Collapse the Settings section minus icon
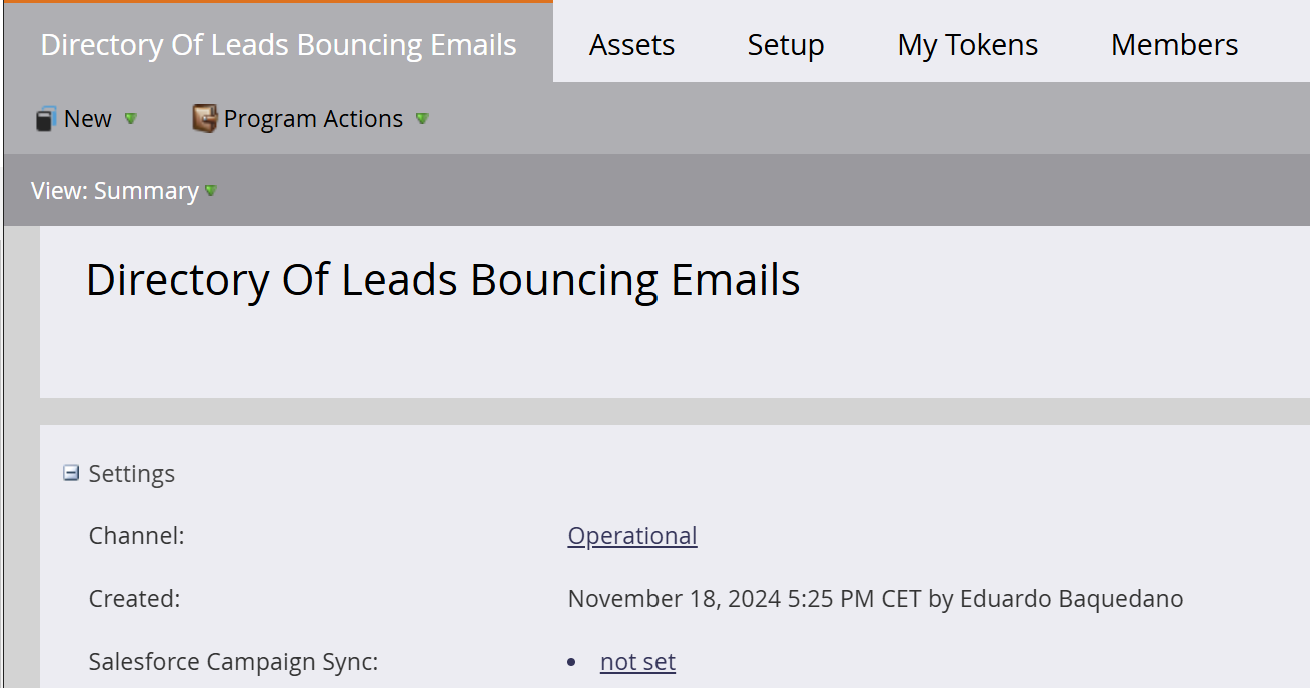Image resolution: width=1310 pixels, height=688 pixels. coord(71,473)
